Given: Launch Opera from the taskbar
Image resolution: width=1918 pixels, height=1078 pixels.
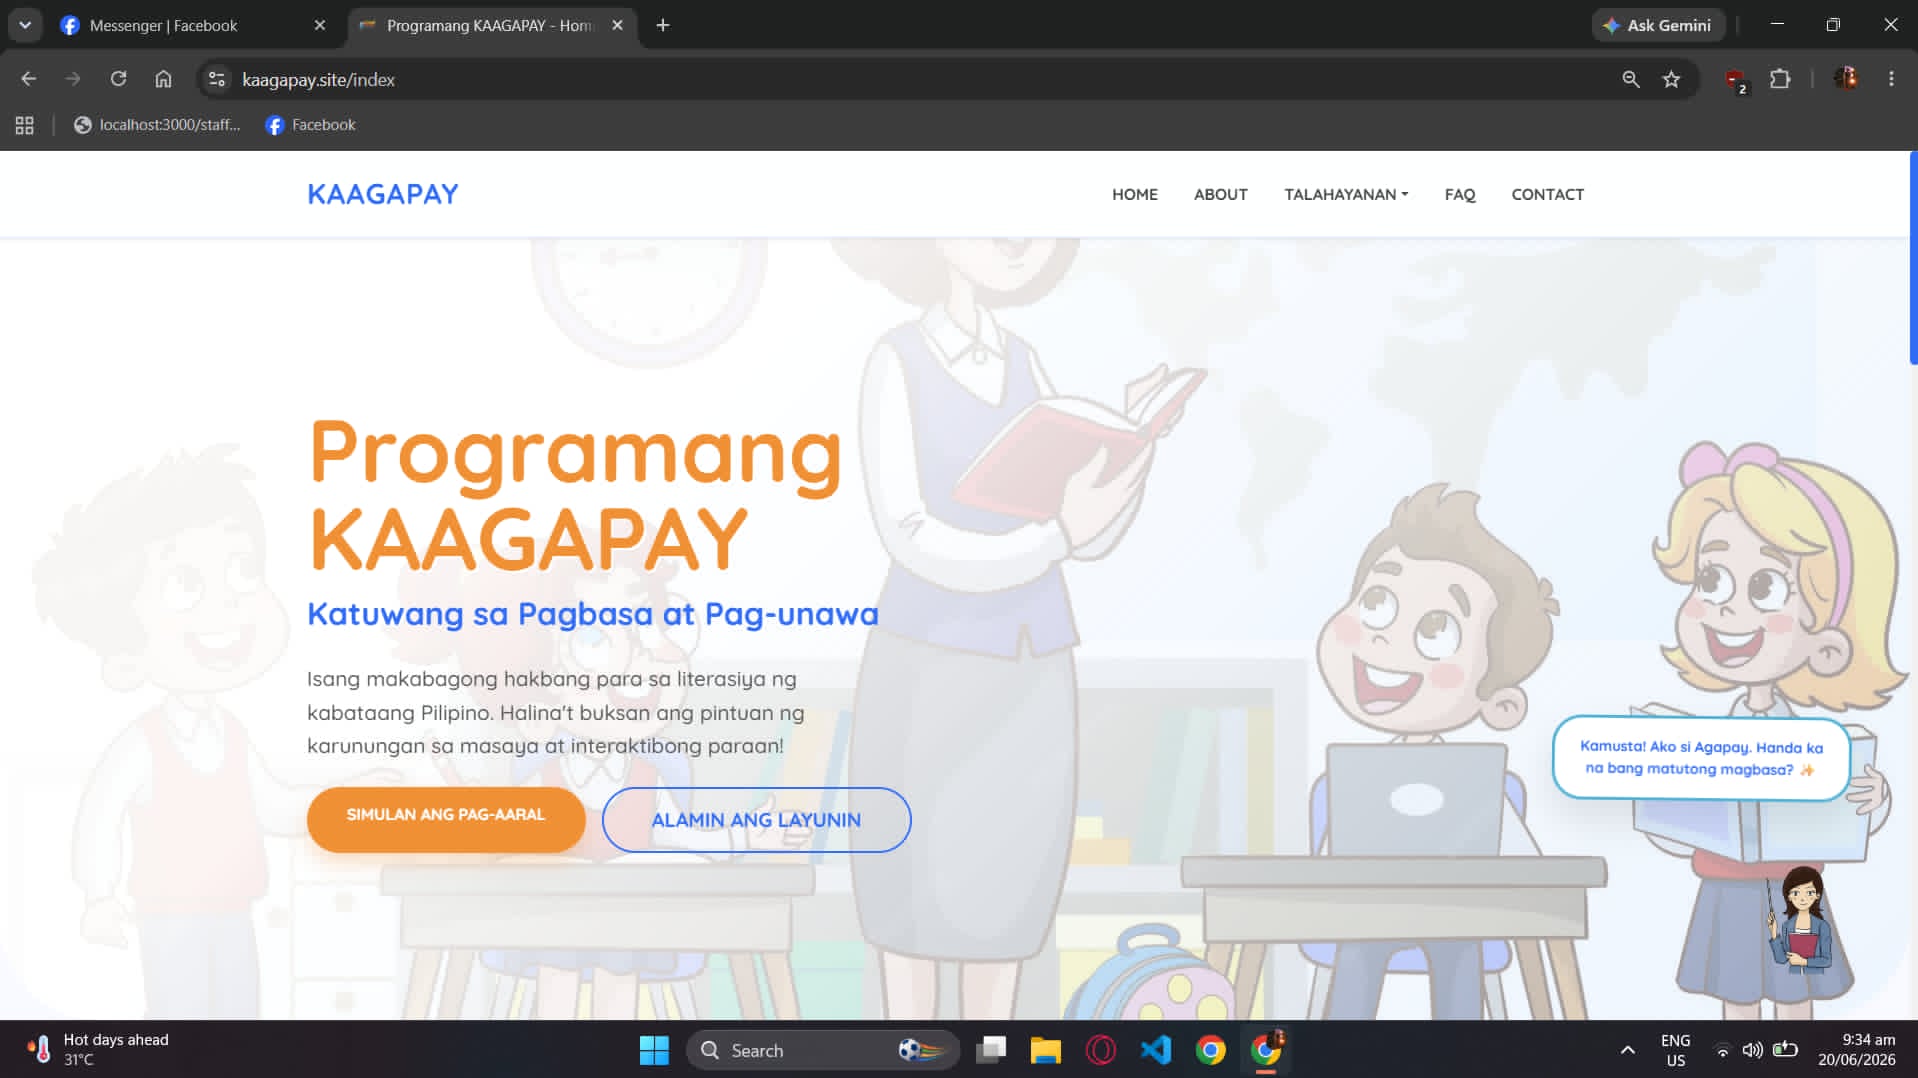Looking at the screenshot, I should [x=1100, y=1050].
